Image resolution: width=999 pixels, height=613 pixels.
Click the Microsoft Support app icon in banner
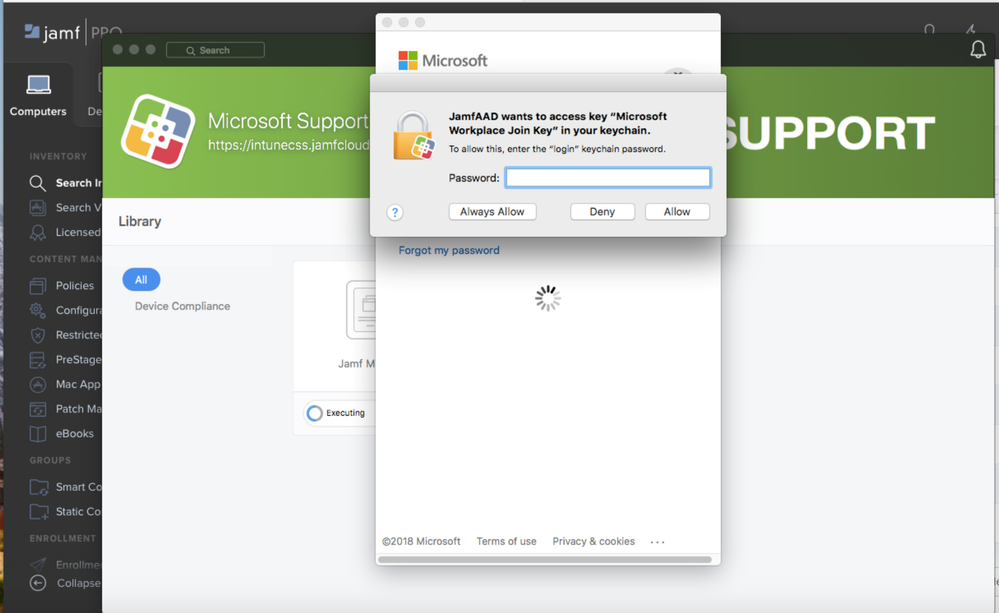158,131
